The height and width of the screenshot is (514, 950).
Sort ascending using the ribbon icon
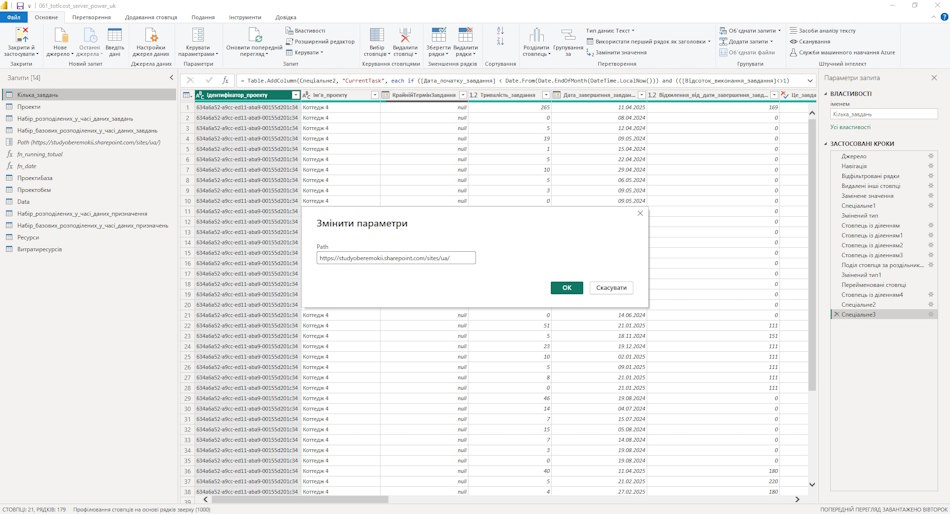pyautogui.click(x=500, y=30)
